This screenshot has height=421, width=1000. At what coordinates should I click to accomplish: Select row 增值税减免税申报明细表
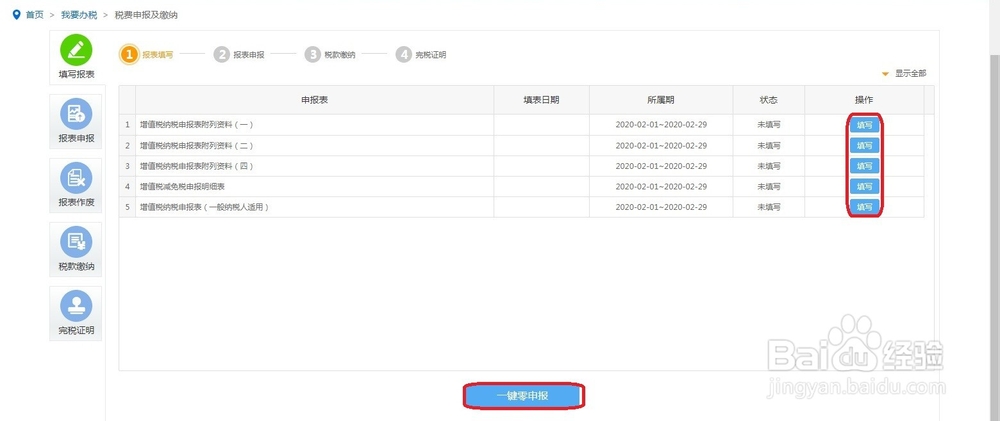tap(521, 186)
